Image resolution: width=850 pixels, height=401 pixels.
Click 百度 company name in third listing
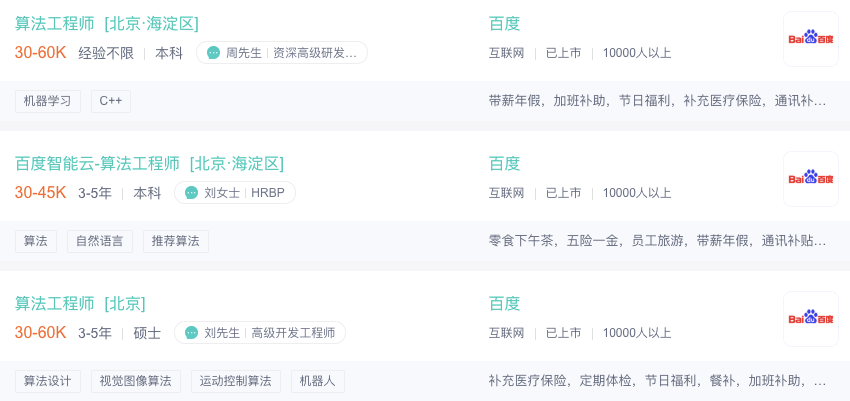click(504, 303)
